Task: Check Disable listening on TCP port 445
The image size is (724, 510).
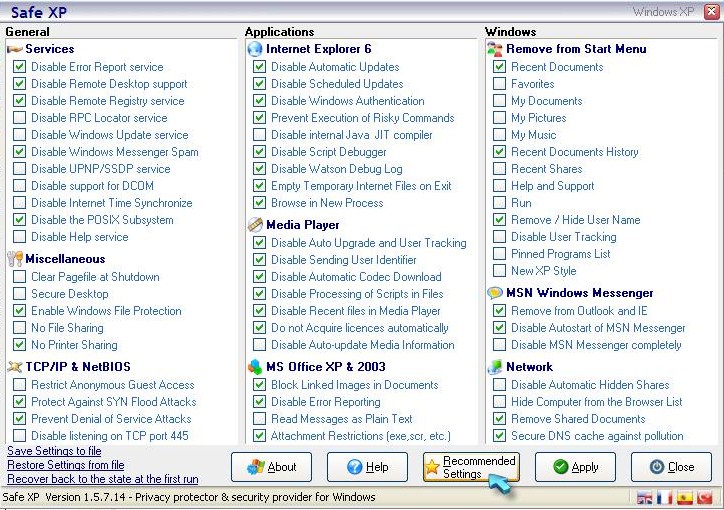Action: tap(19, 435)
